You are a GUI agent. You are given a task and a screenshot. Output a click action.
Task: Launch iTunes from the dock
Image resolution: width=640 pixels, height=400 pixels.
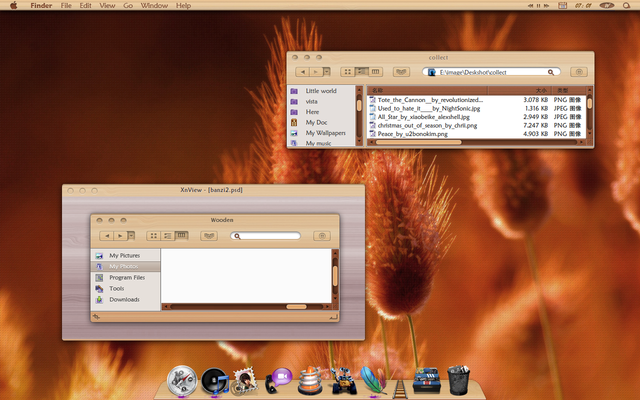tap(213, 380)
